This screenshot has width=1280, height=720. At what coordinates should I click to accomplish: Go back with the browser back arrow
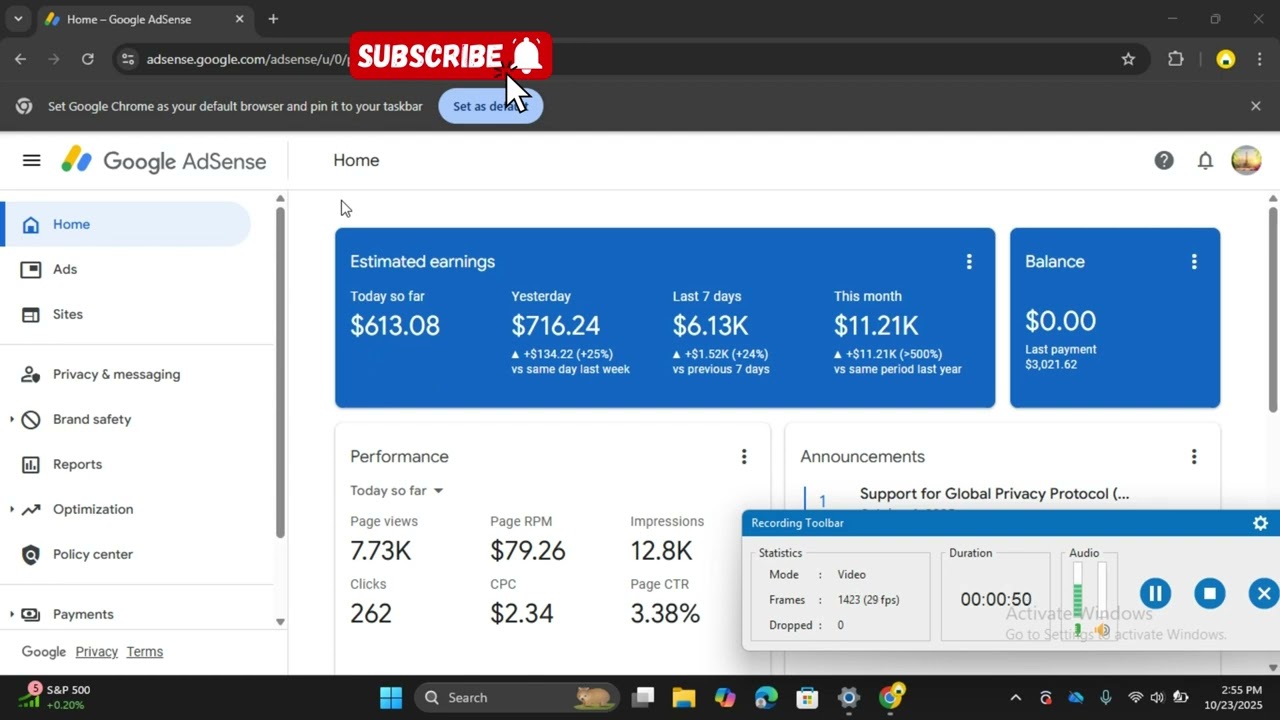(x=20, y=59)
